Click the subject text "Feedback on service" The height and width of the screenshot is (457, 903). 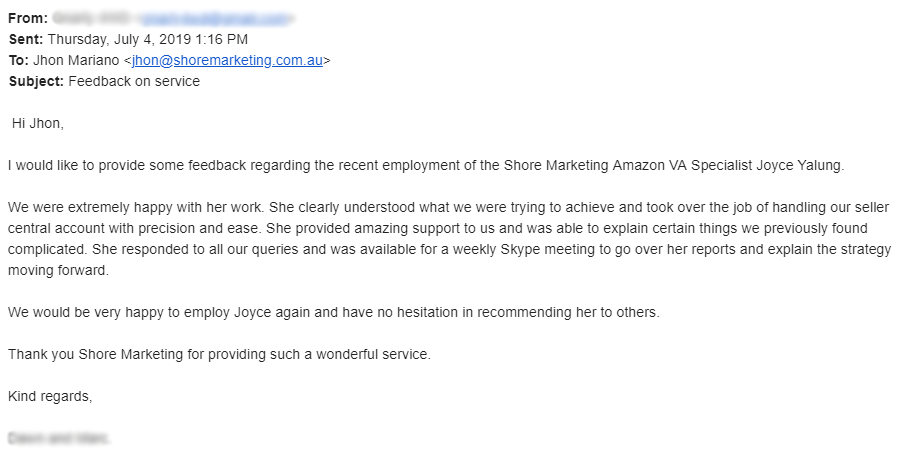134,81
